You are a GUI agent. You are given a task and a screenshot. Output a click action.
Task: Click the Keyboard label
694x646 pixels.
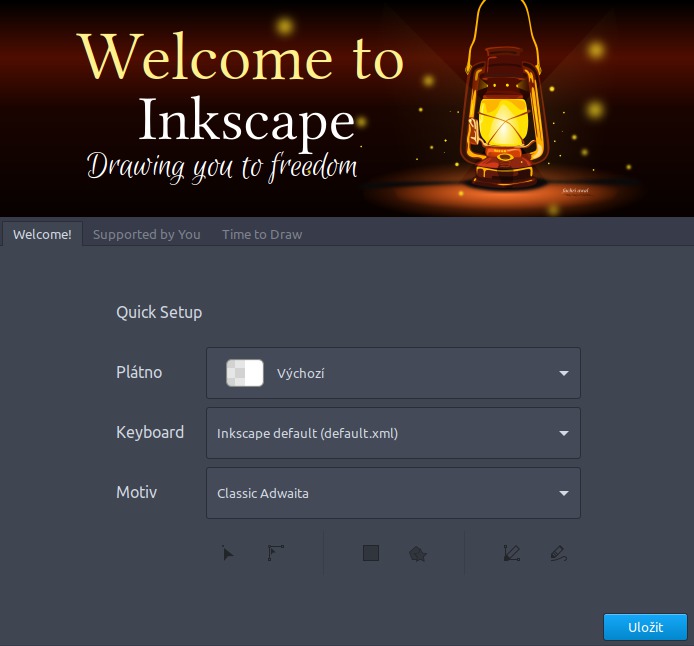coord(150,432)
